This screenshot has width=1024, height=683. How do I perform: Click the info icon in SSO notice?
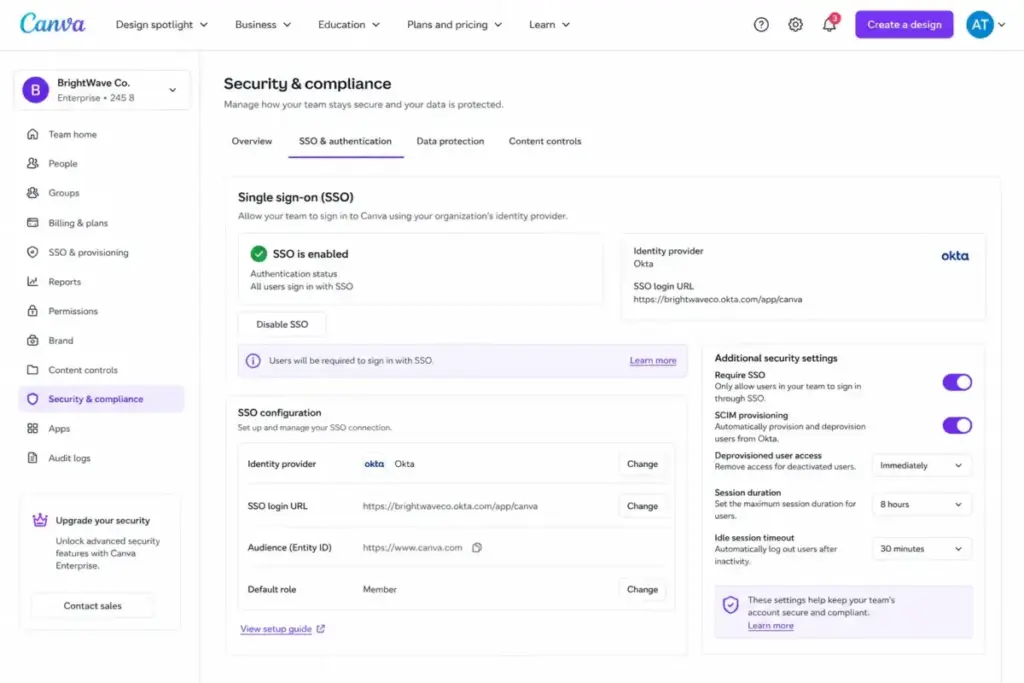click(253, 360)
